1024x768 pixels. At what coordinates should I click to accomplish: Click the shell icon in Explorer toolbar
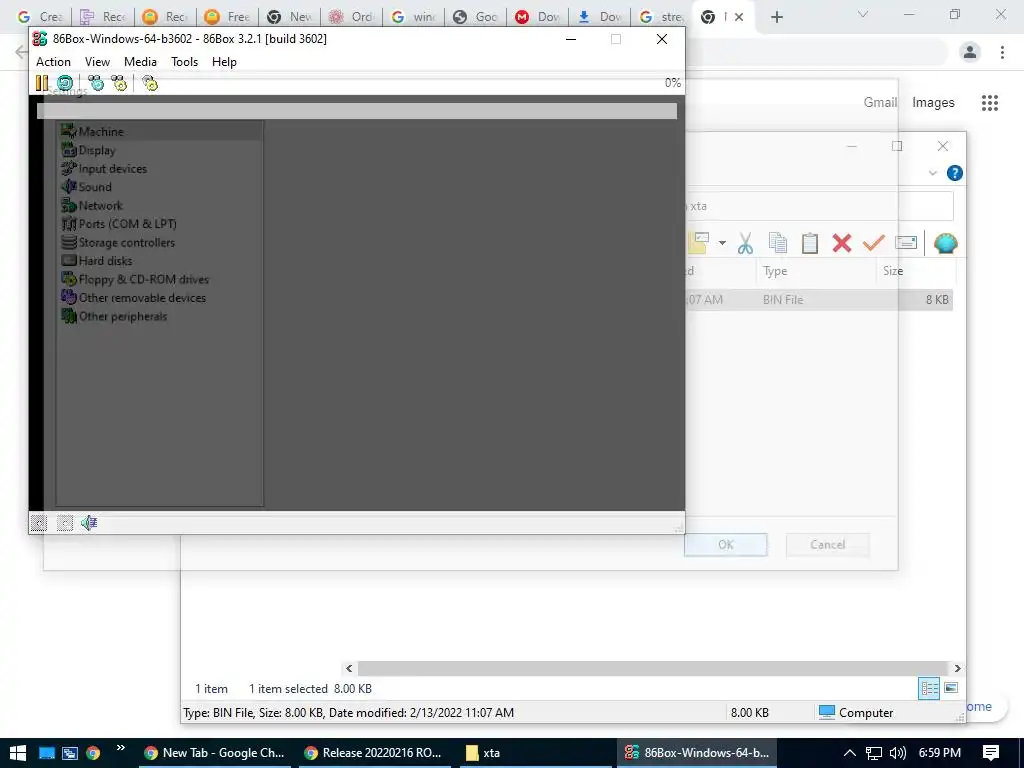point(945,243)
